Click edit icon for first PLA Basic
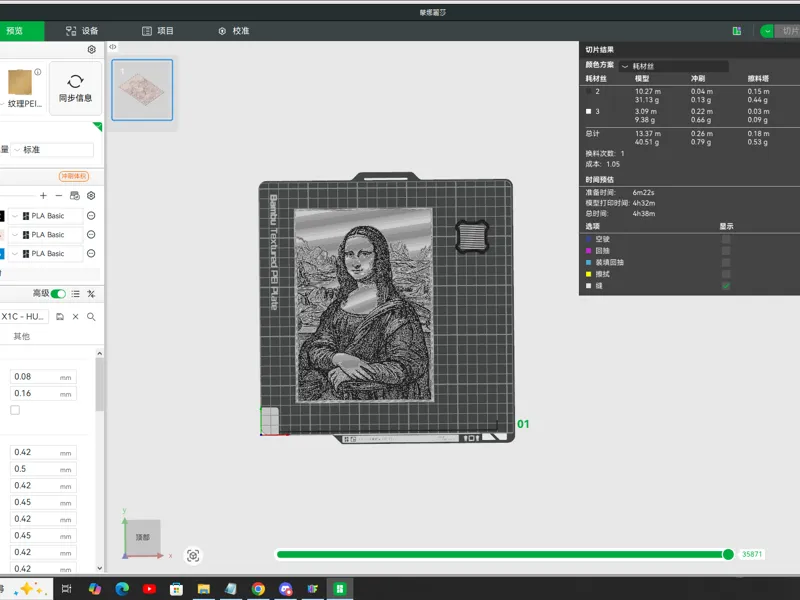This screenshot has height=600, width=800. point(91,216)
